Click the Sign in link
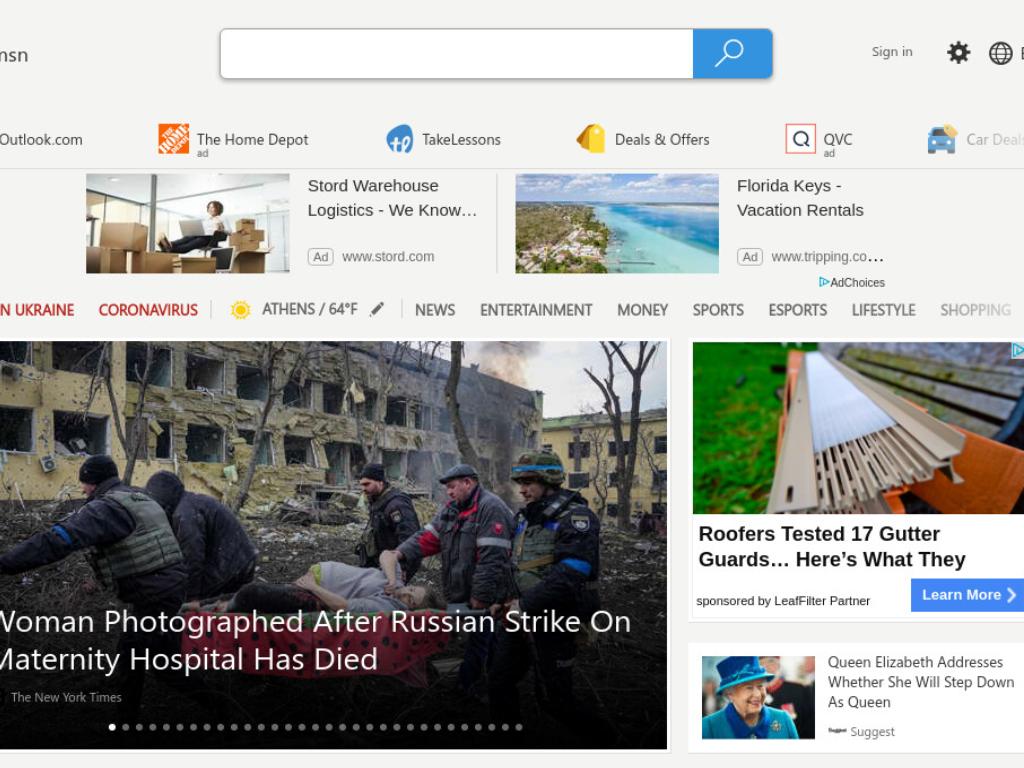Screen dimensions: 1024x768 click(x=892, y=52)
